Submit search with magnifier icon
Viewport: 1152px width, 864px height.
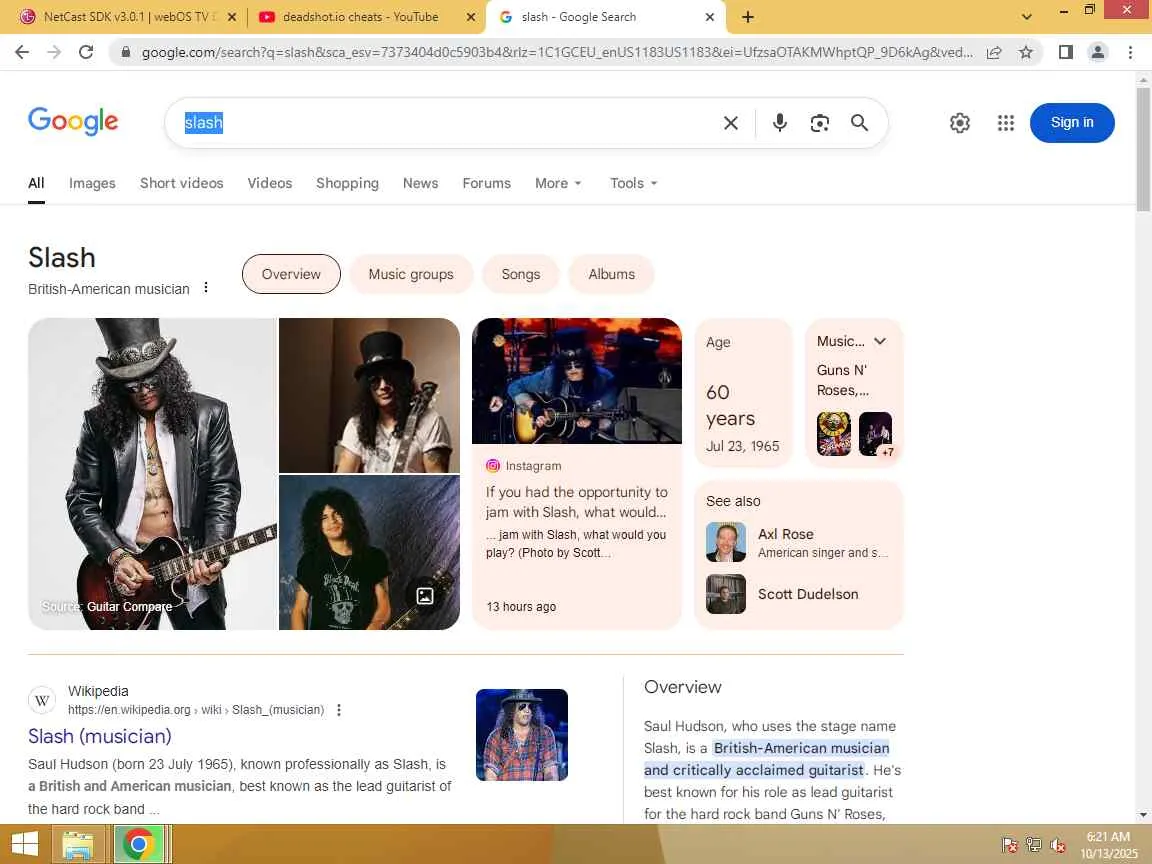coord(860,123)
